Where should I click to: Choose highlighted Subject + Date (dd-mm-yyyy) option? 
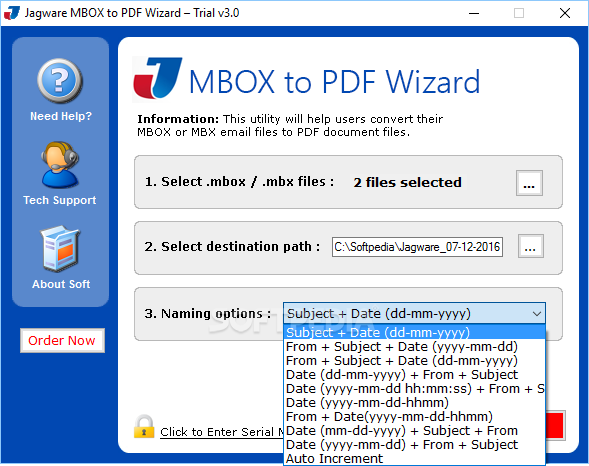(x=414, y=332)
